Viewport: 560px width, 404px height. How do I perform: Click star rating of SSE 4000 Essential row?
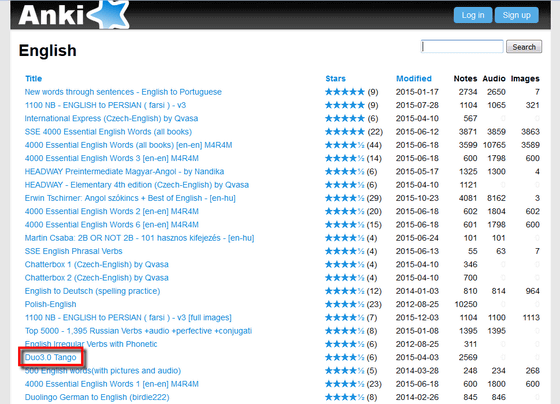[345, 131]
